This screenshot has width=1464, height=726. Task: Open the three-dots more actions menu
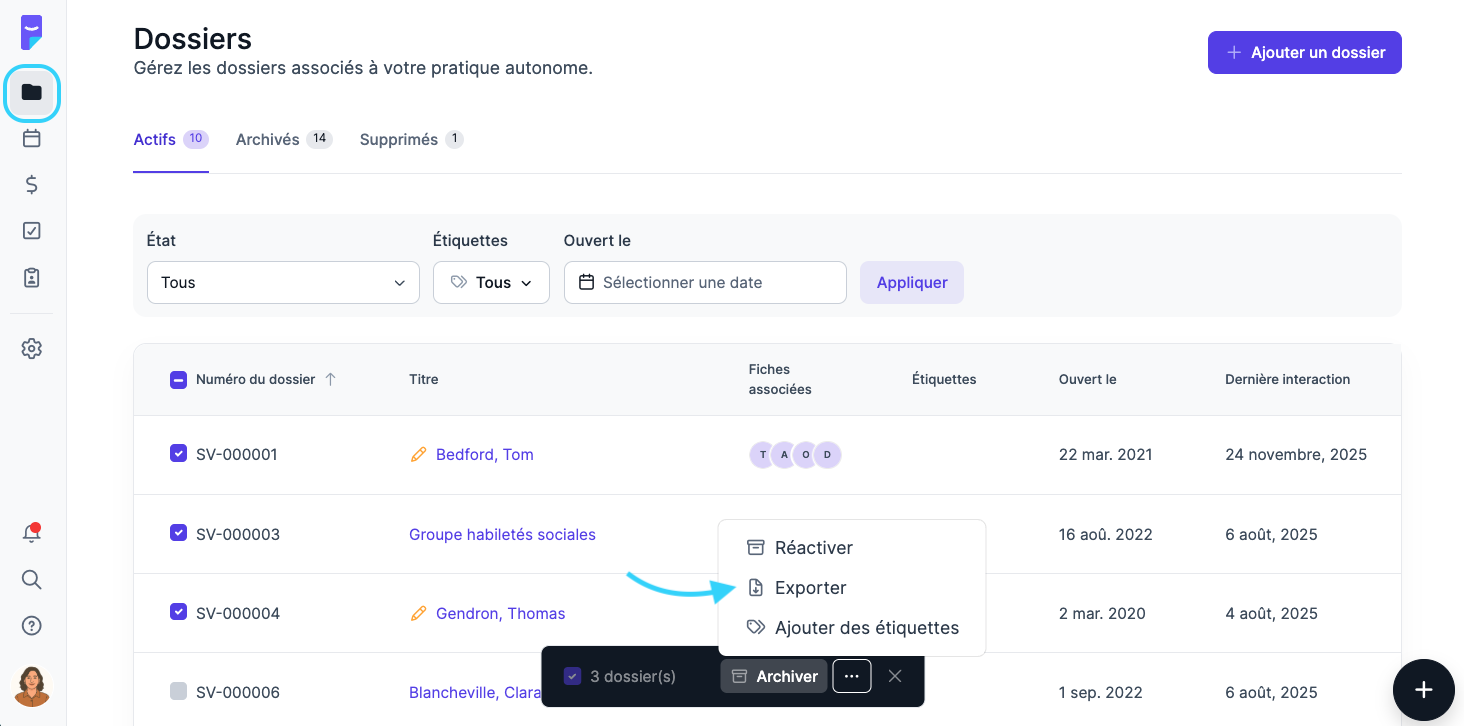(851, 676)
